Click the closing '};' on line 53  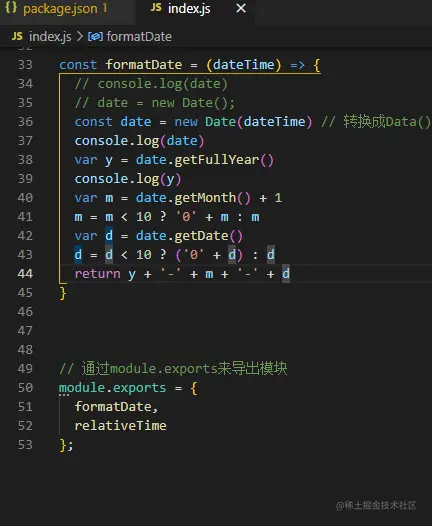click(66, 445)
